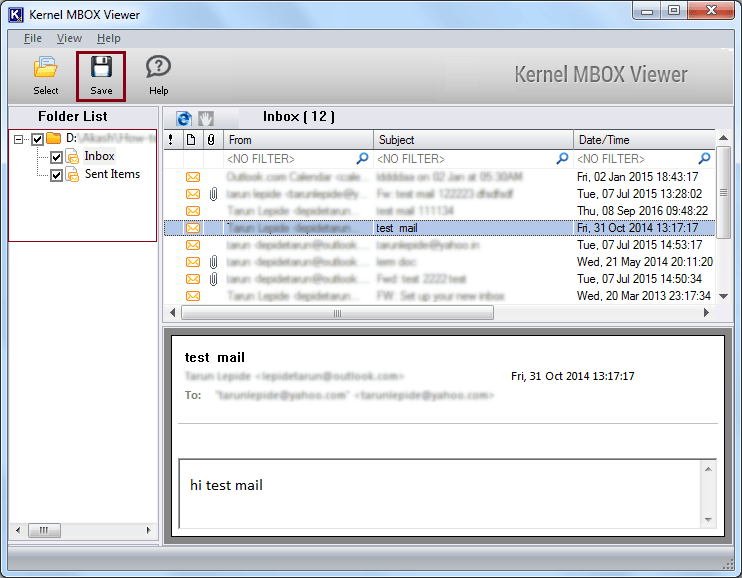Screen dimensions: 742x578
Task: Uncheck the D: root folder checkbox
Action: coord(37,139)
